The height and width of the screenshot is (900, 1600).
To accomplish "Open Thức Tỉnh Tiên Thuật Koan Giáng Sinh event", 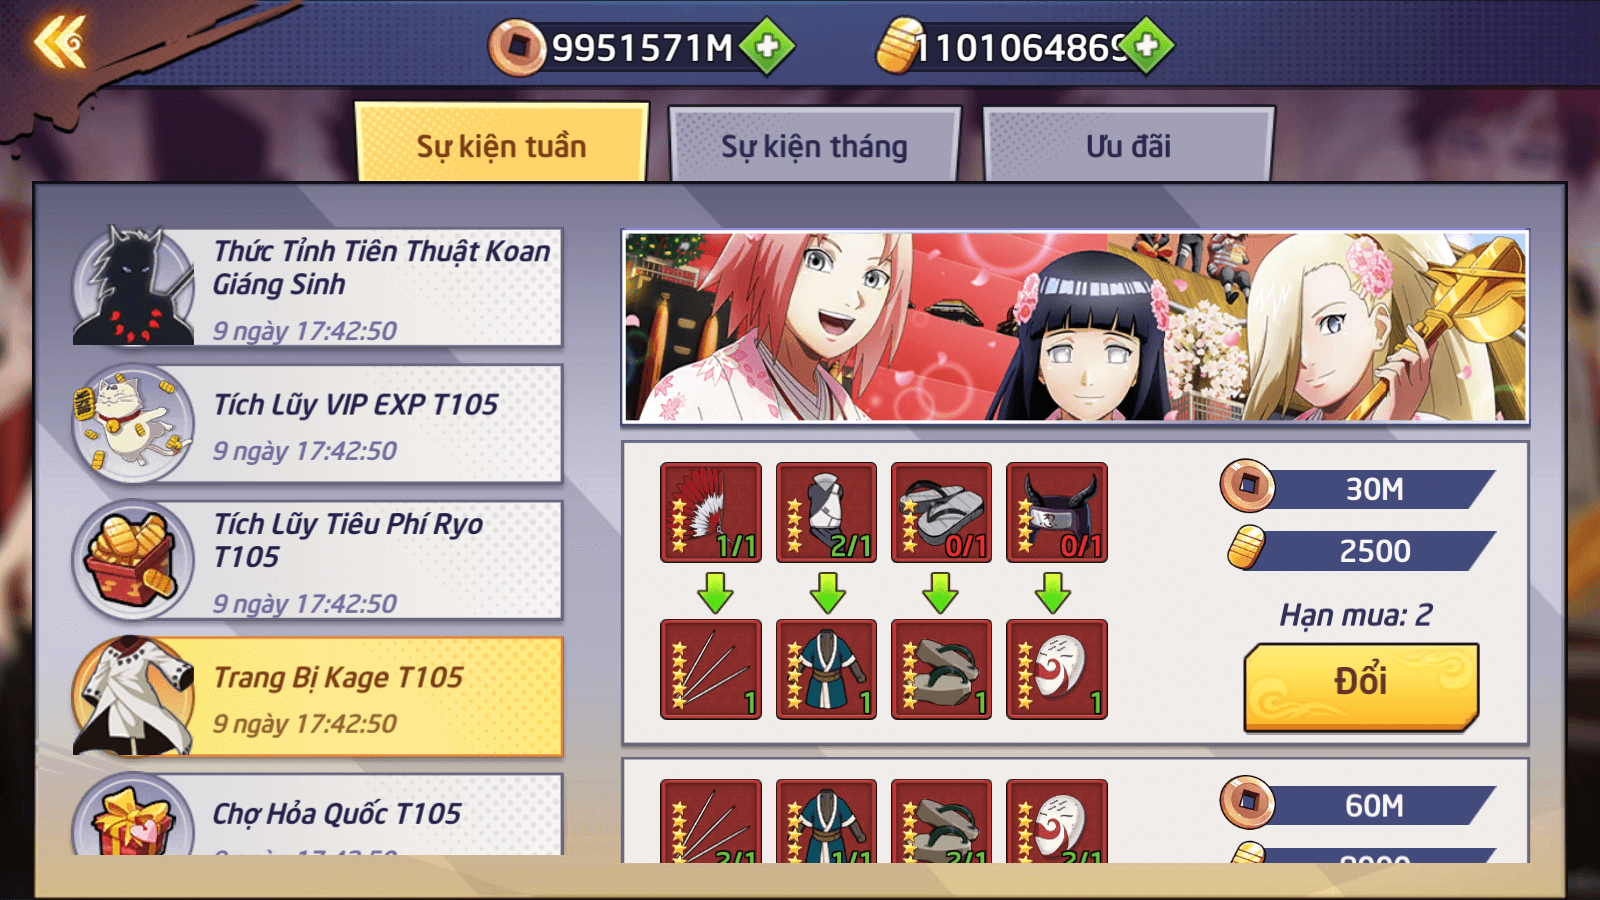I will 318,288.
